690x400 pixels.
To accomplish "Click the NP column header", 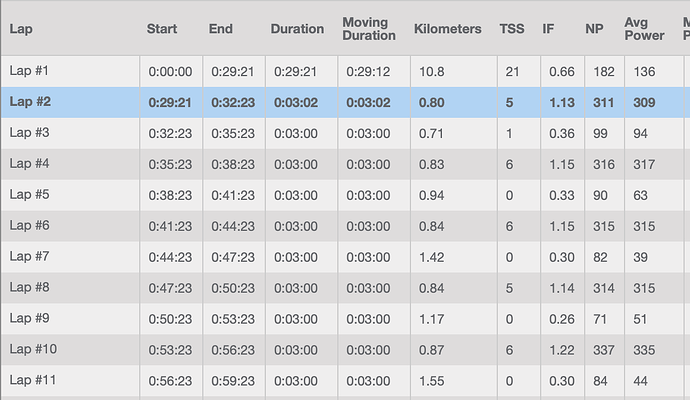I will click(594, 29).
